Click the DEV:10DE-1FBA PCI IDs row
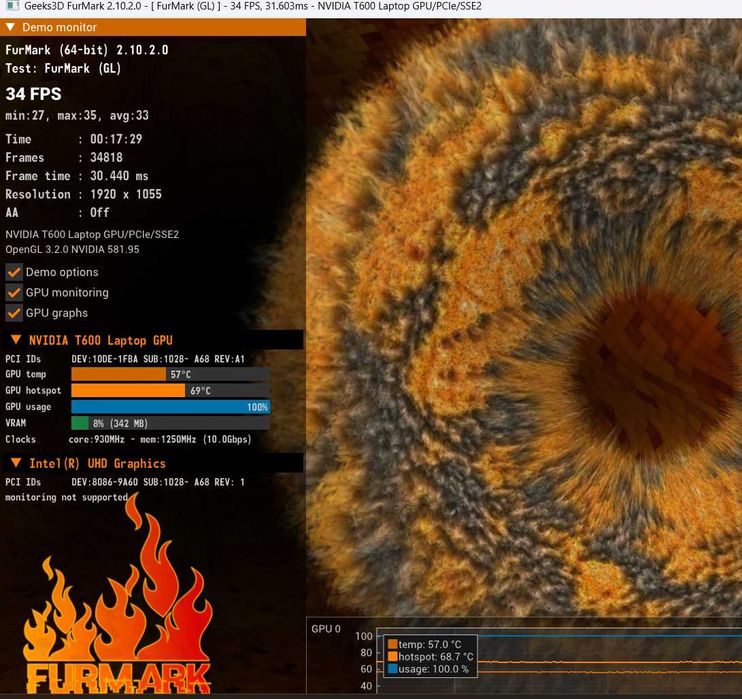The height and width of the screenshot is (699, 742). pos(125,359)
